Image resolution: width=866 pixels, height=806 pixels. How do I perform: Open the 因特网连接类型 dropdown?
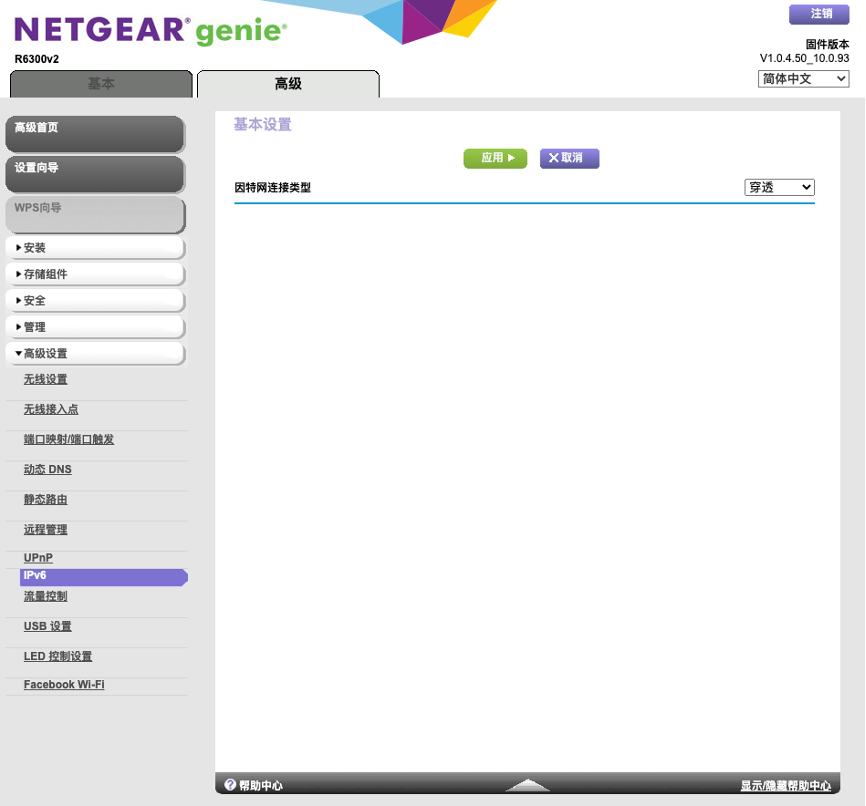coord(779,187)
